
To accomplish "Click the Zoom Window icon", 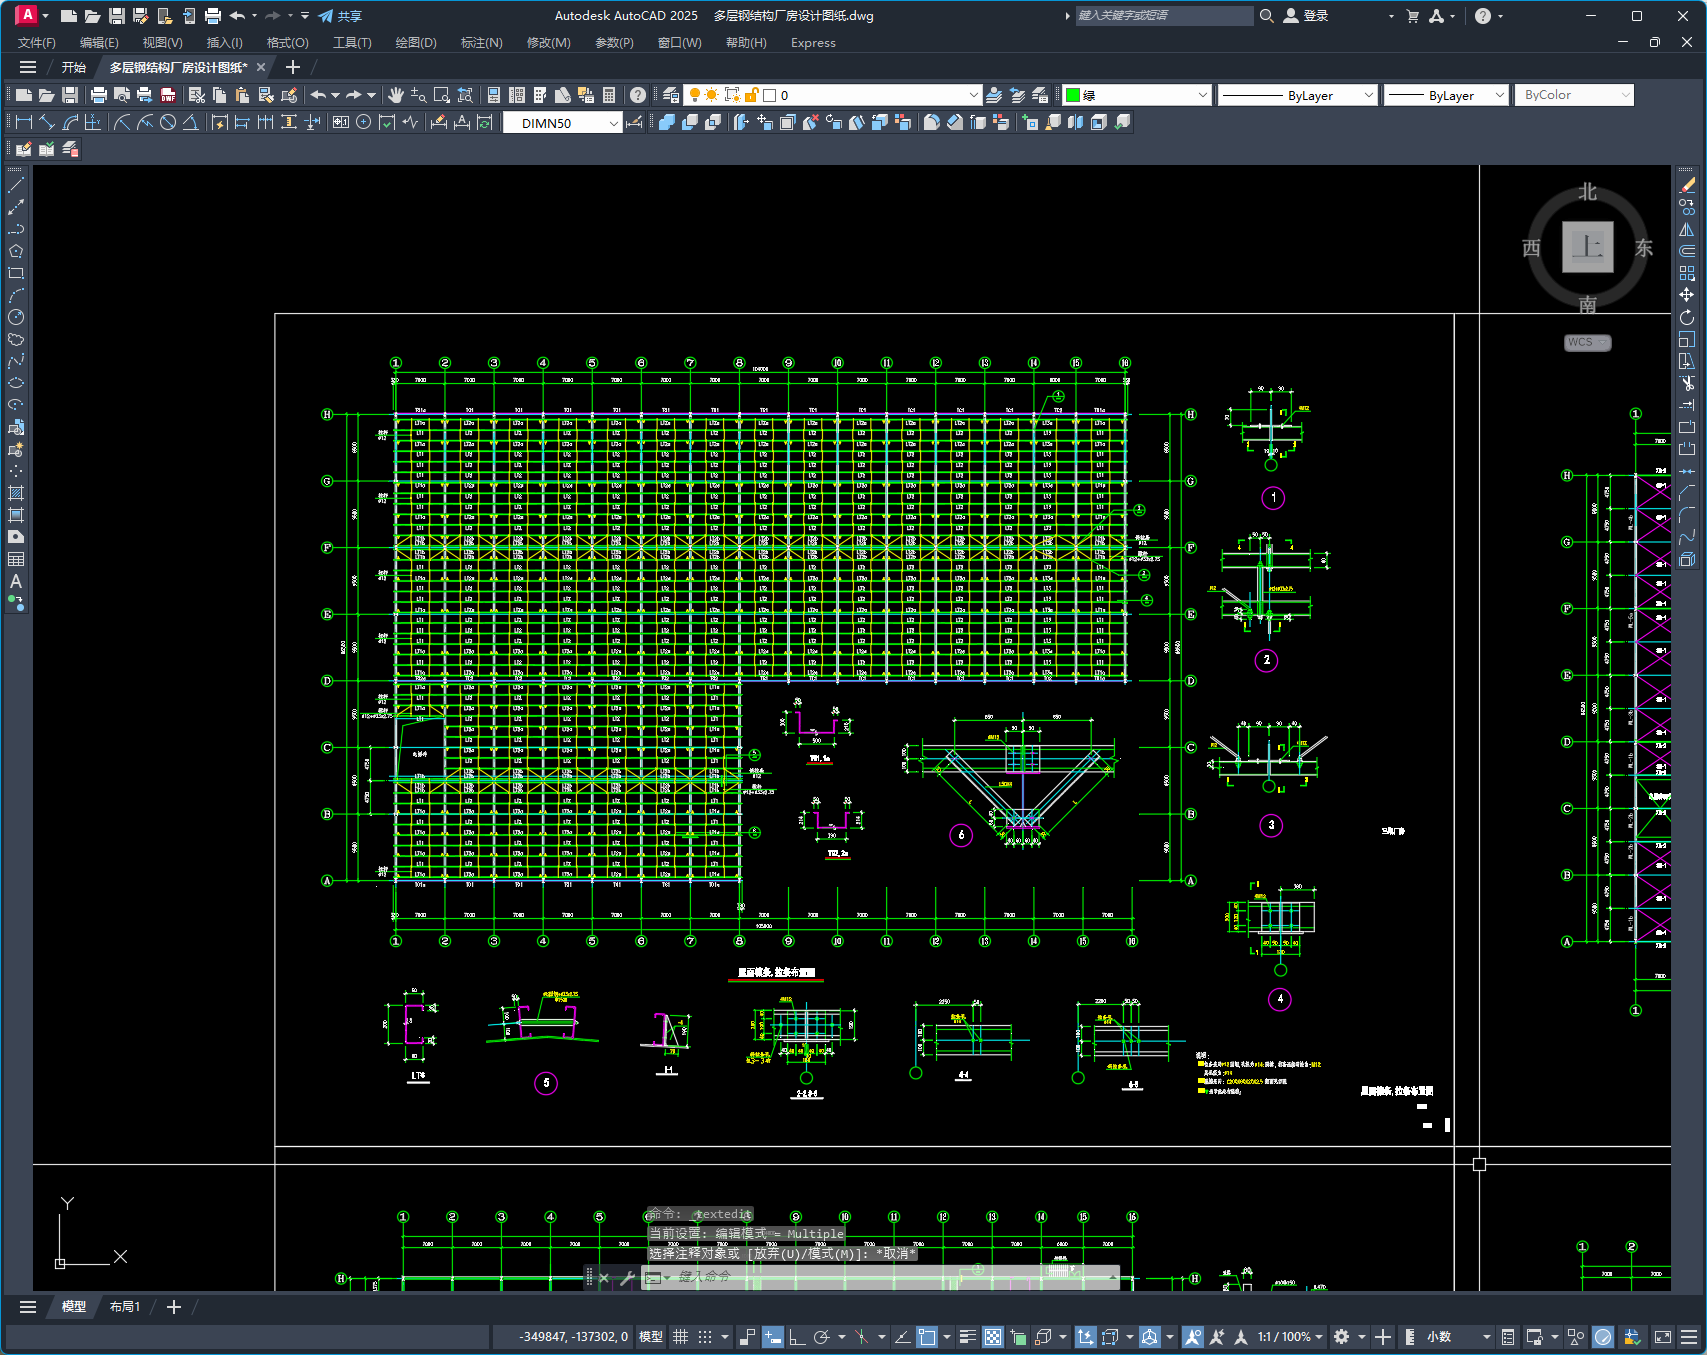I will pos(442,95).
